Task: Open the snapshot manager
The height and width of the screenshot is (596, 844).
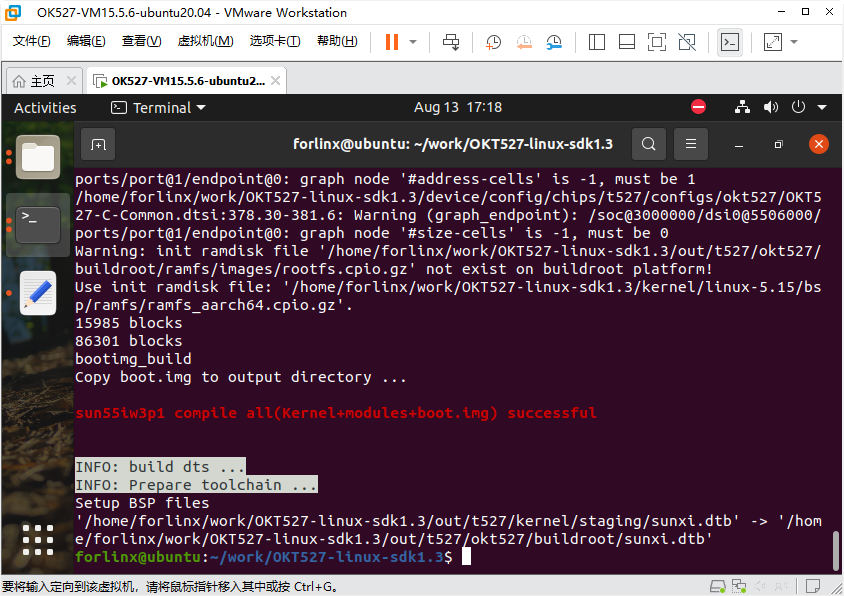Action: coord(554,42)
